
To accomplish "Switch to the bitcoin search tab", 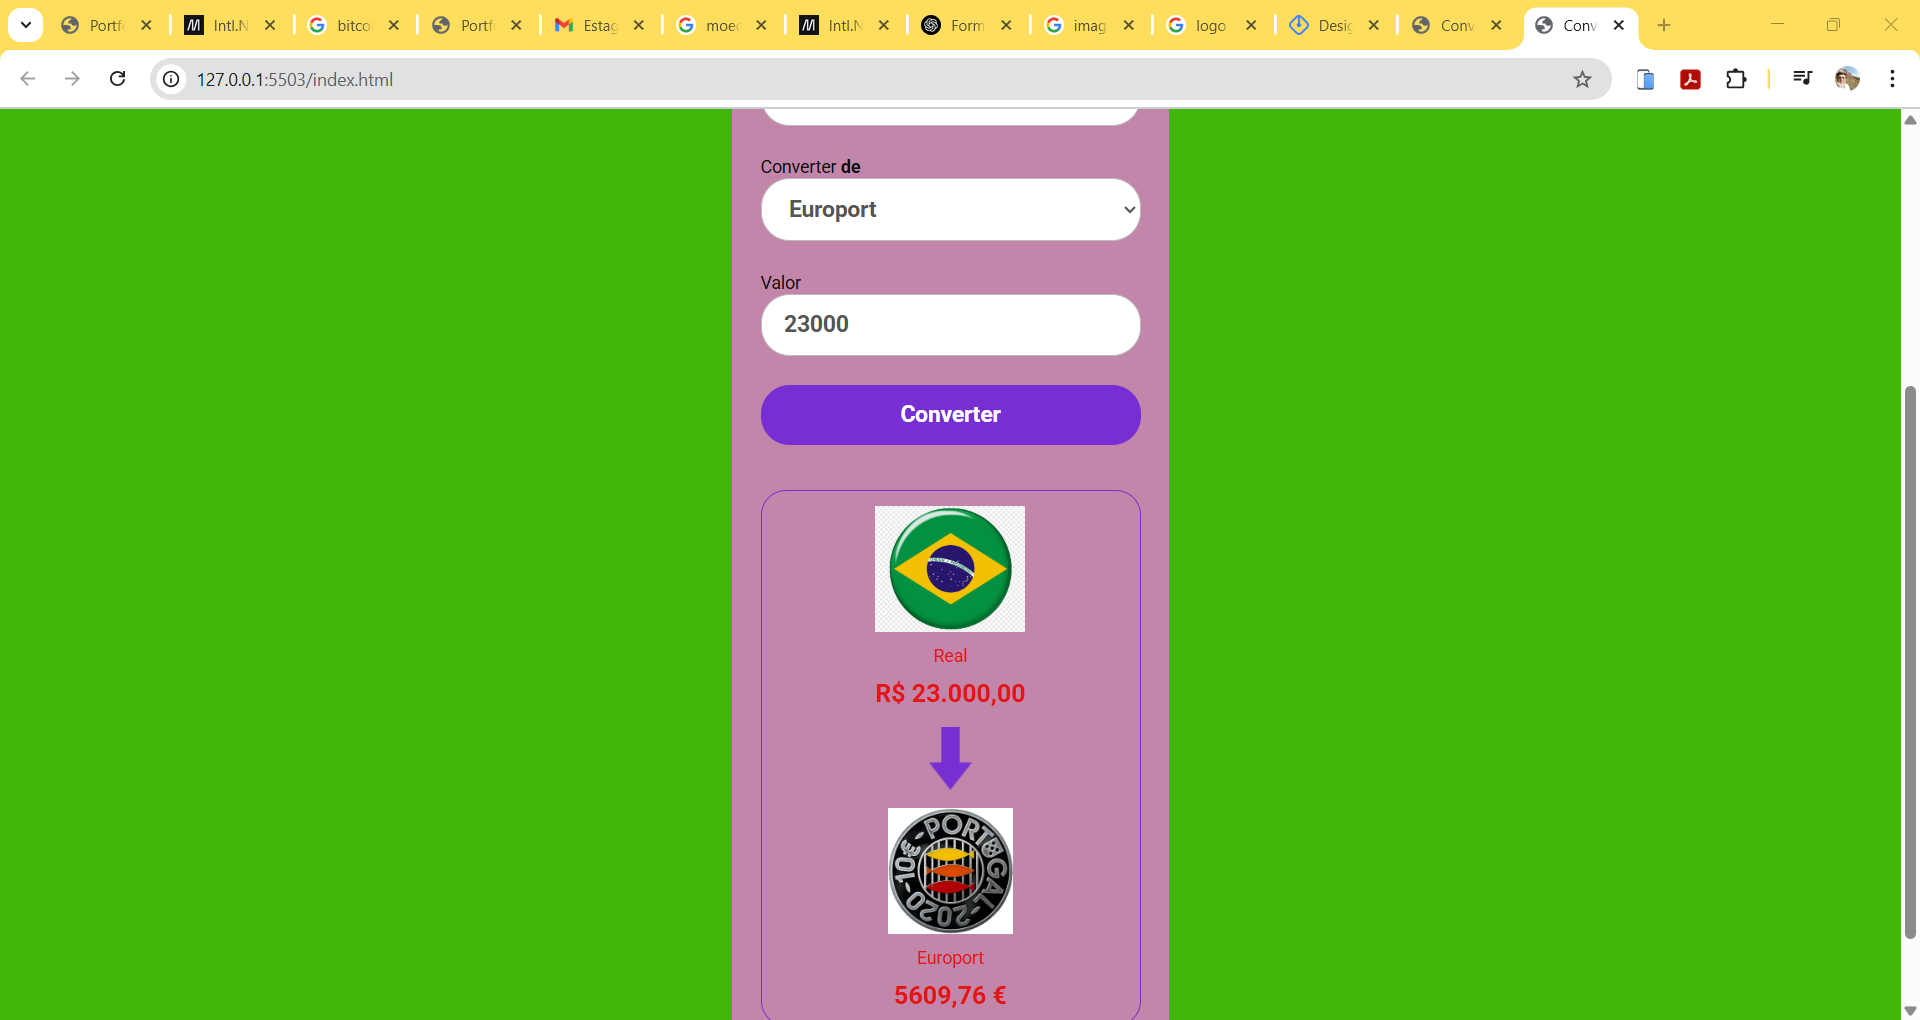I will pos(350,25).
